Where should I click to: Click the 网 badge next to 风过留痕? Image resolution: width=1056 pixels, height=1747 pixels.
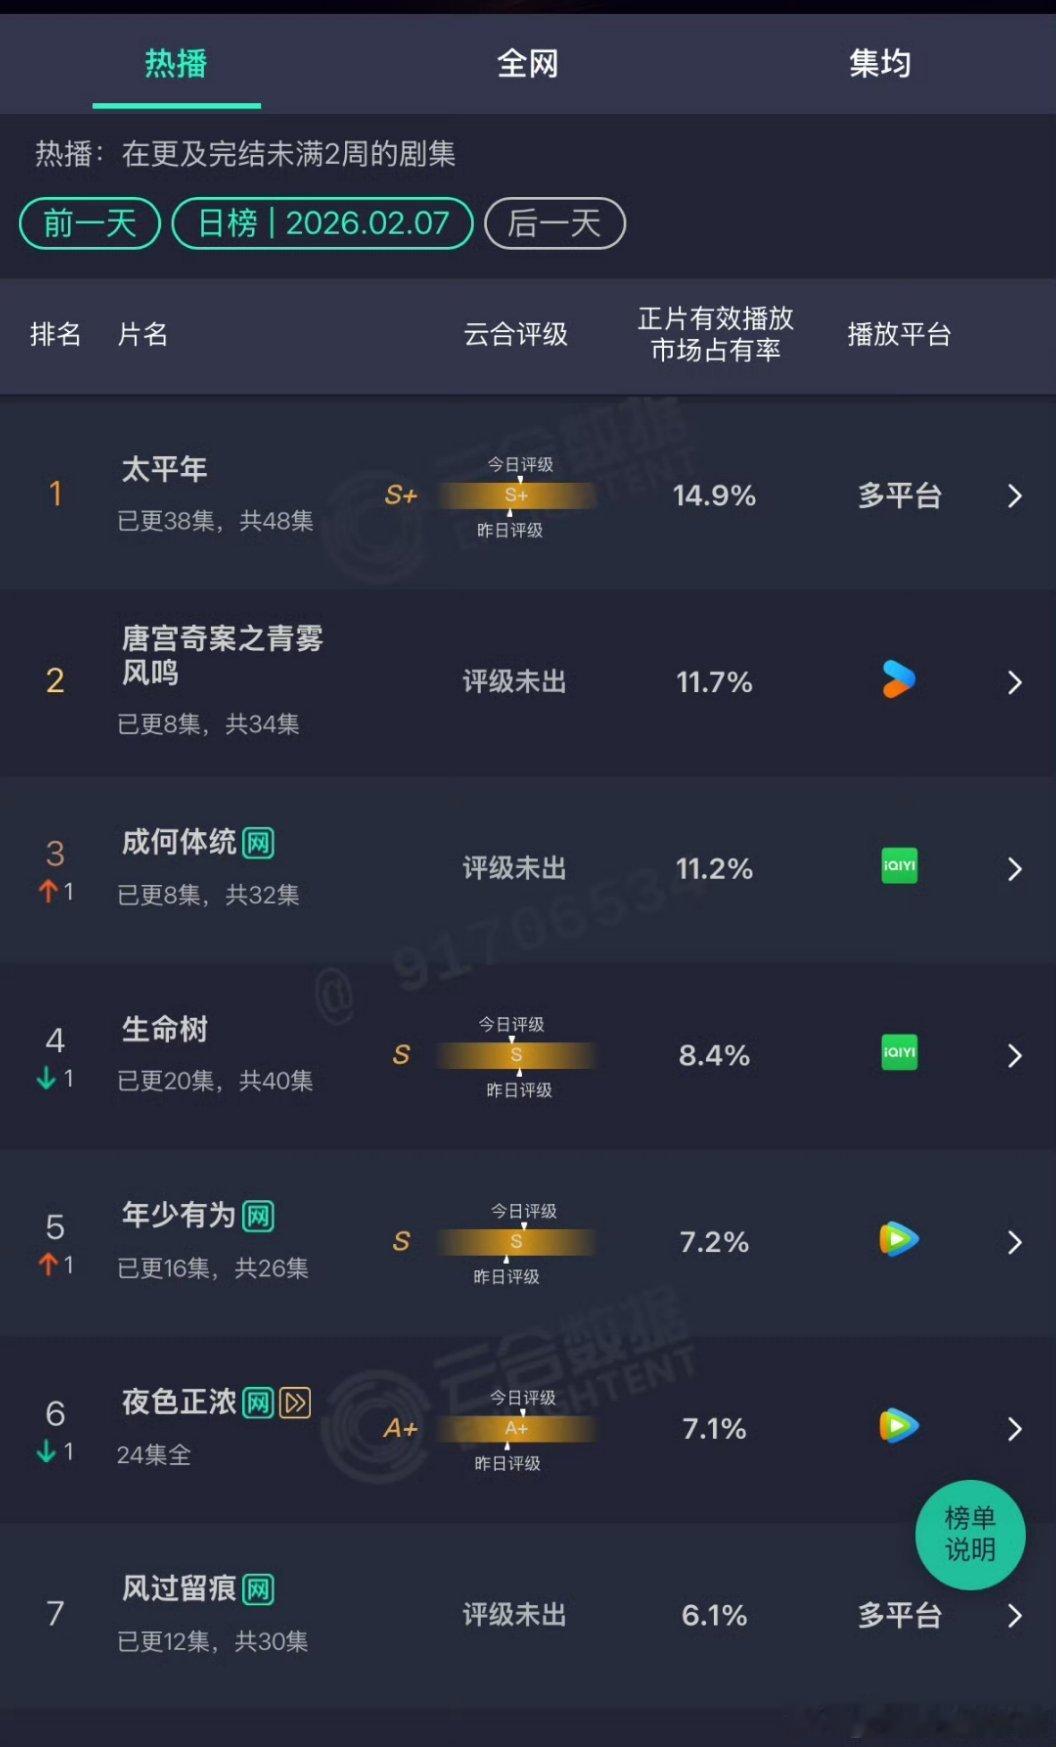pyautogui.click(x=258, y=1588)
